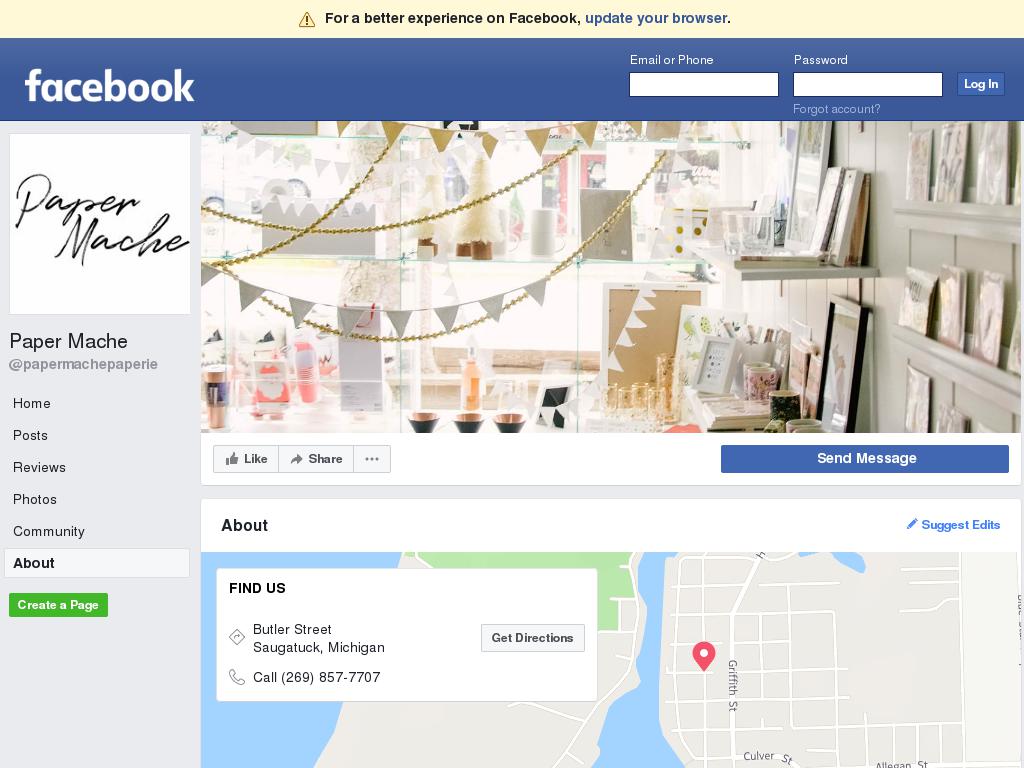Open the three-dots more options menu
Image resolution: width=1024 pixels, height=768 pixels.
pos(372,459)
